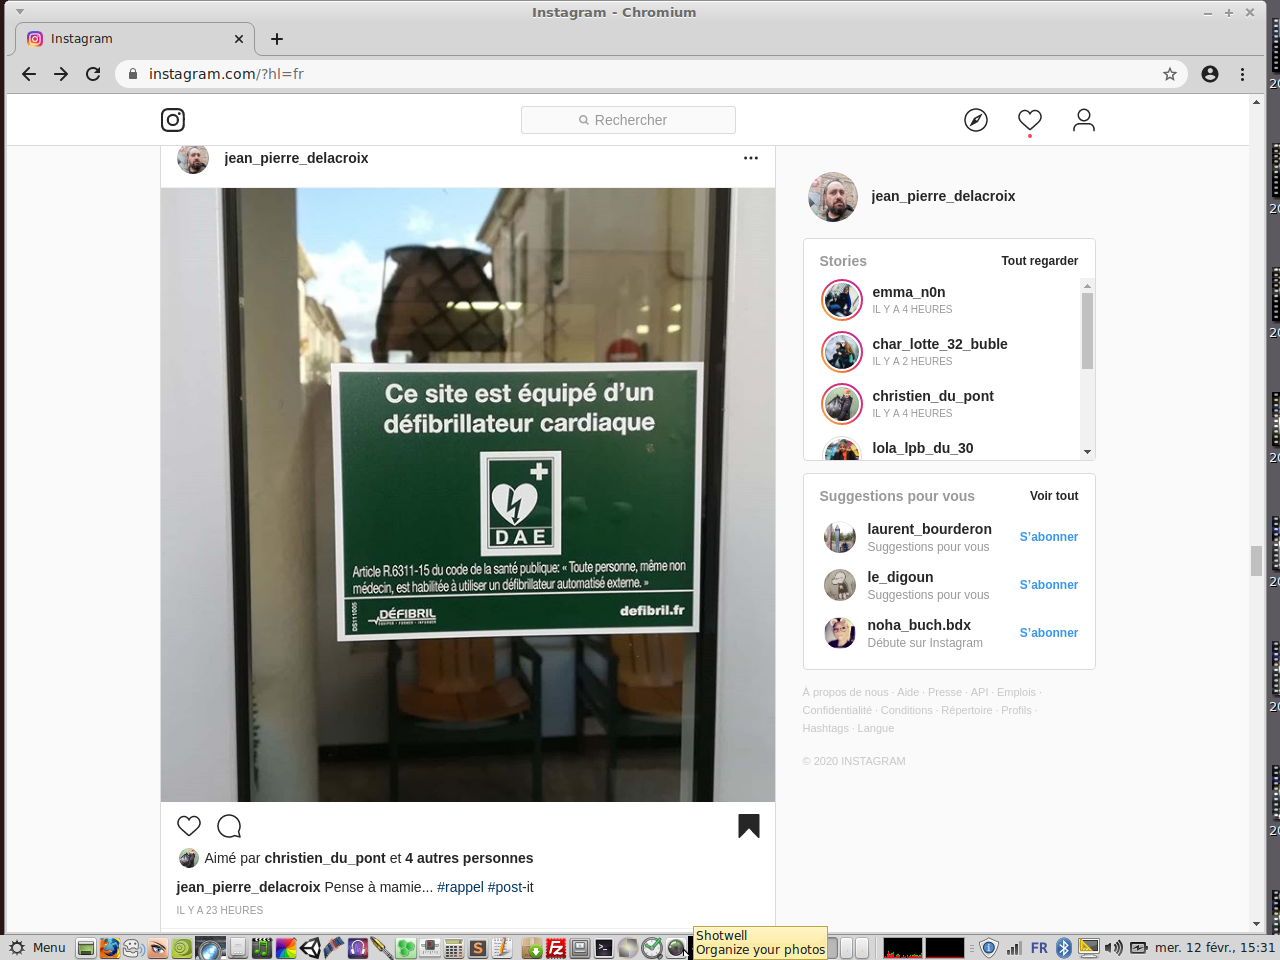This screenshot has width=1280, height=960.
Task: Click the Rechercher search field
Action: pyautogui.click(x=628, y=120)
